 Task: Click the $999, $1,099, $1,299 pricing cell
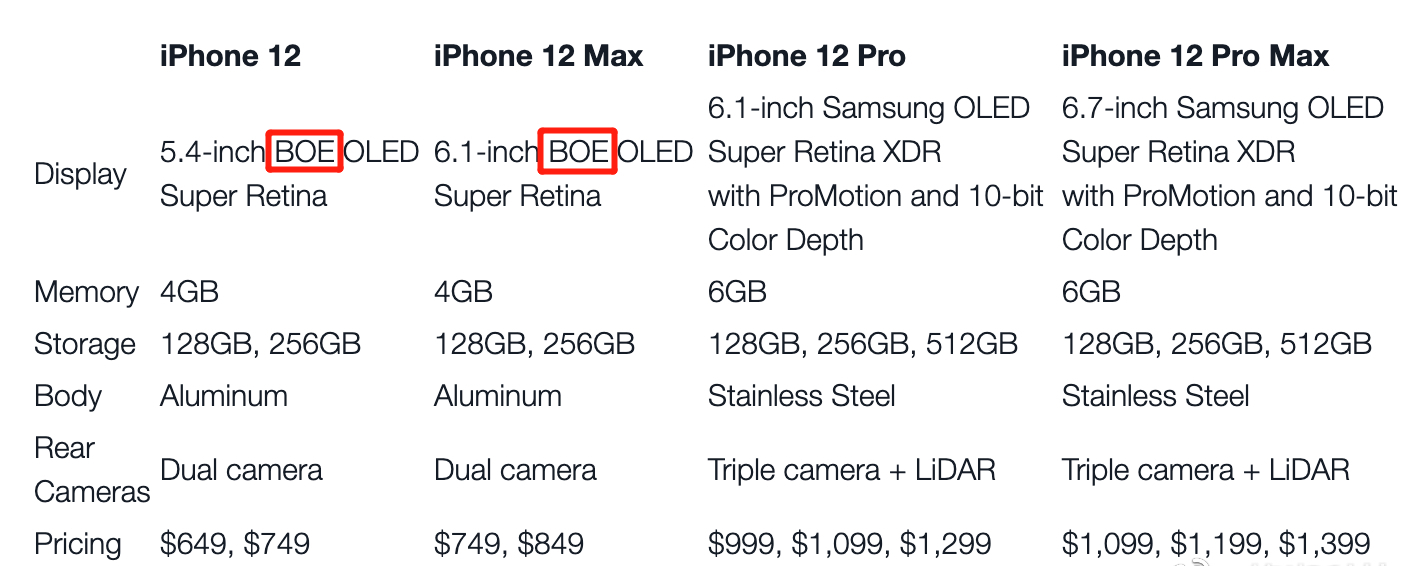[x=849, y=544]
